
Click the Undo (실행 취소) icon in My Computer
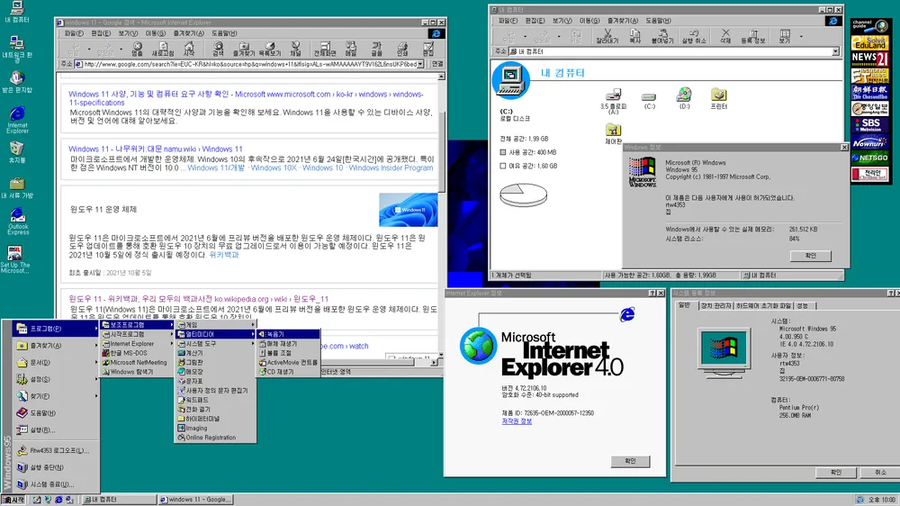click(694, 36)
